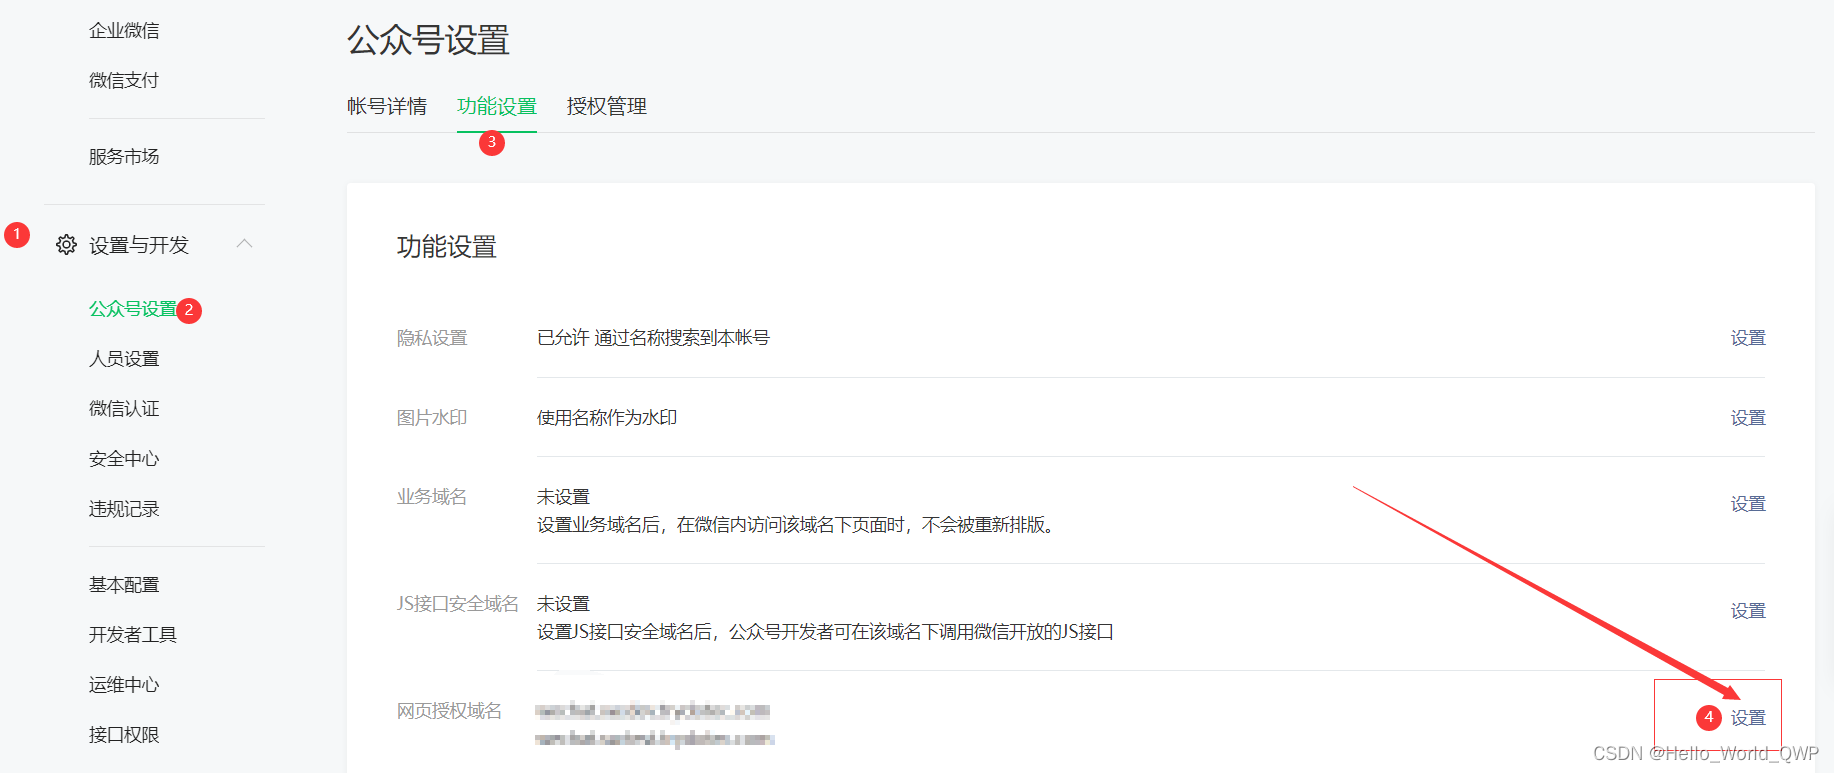Viewport: 1834px width, 773px height.
Task: Click the JS接口安全域名 row label
Action: point(458,604)
